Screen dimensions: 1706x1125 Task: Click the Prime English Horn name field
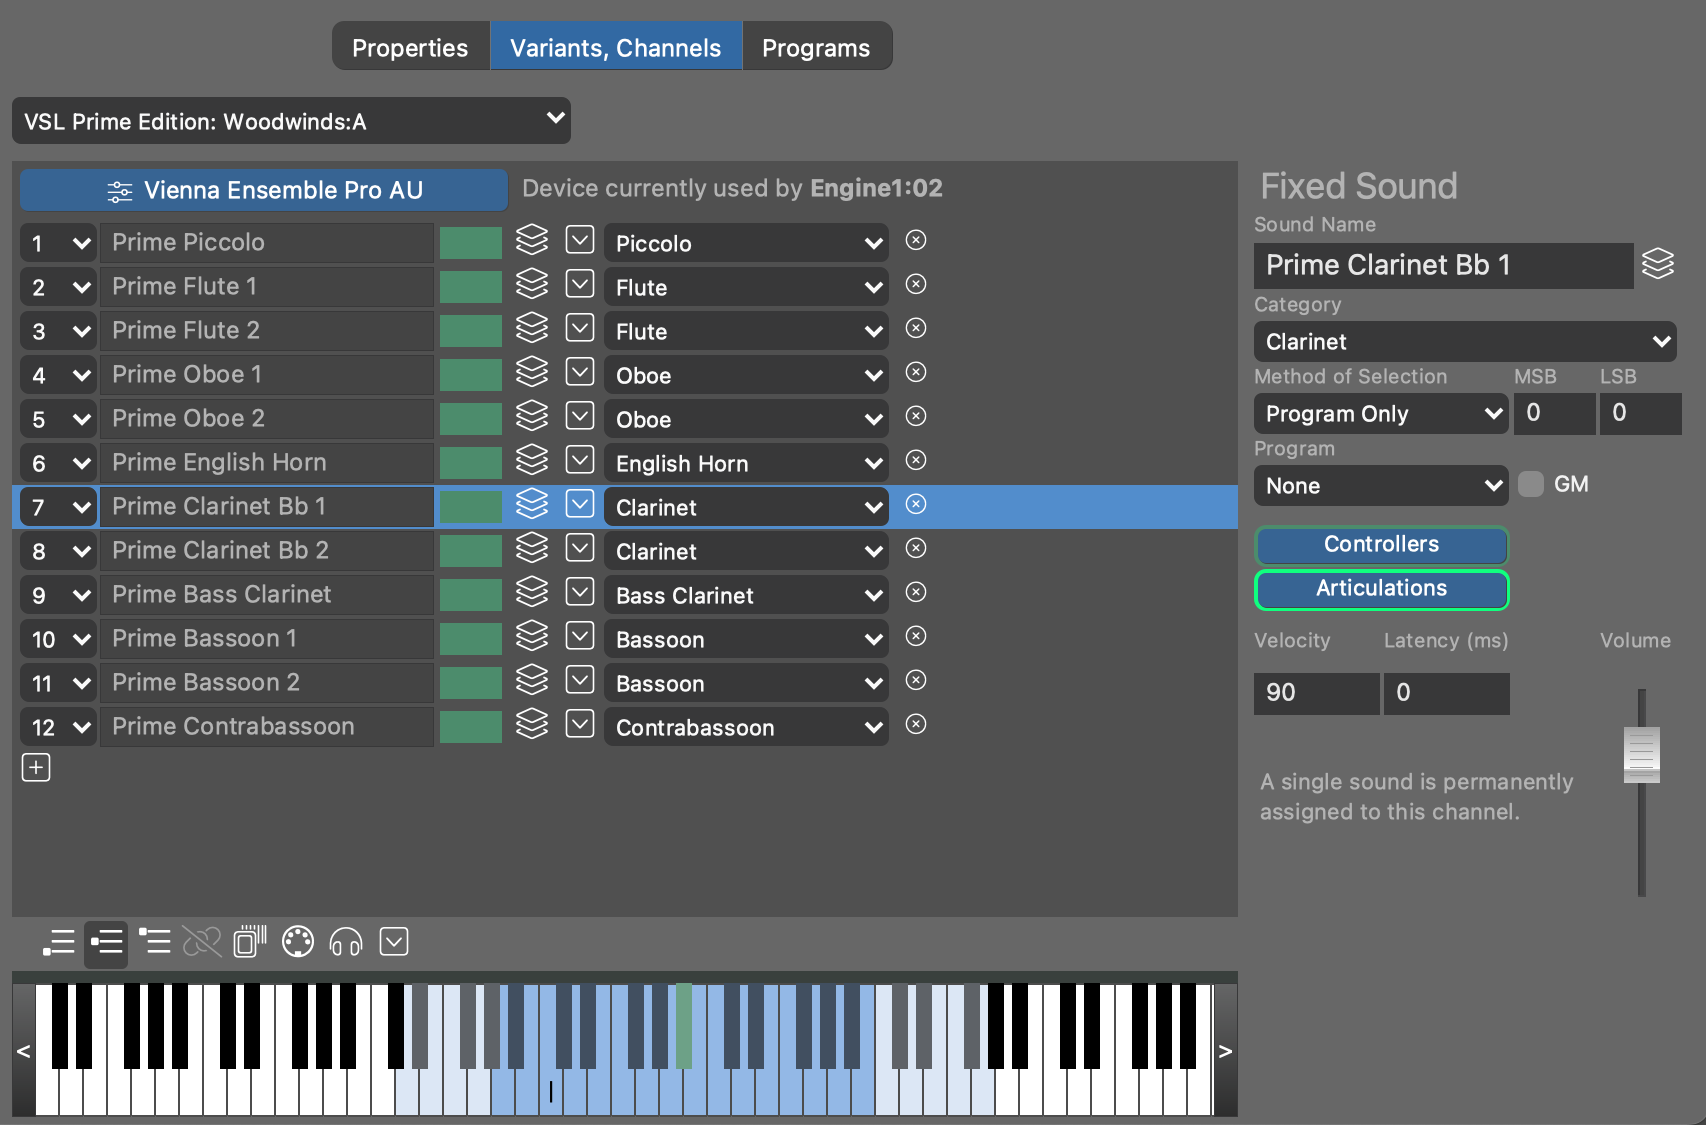click(x=266, y=463)
